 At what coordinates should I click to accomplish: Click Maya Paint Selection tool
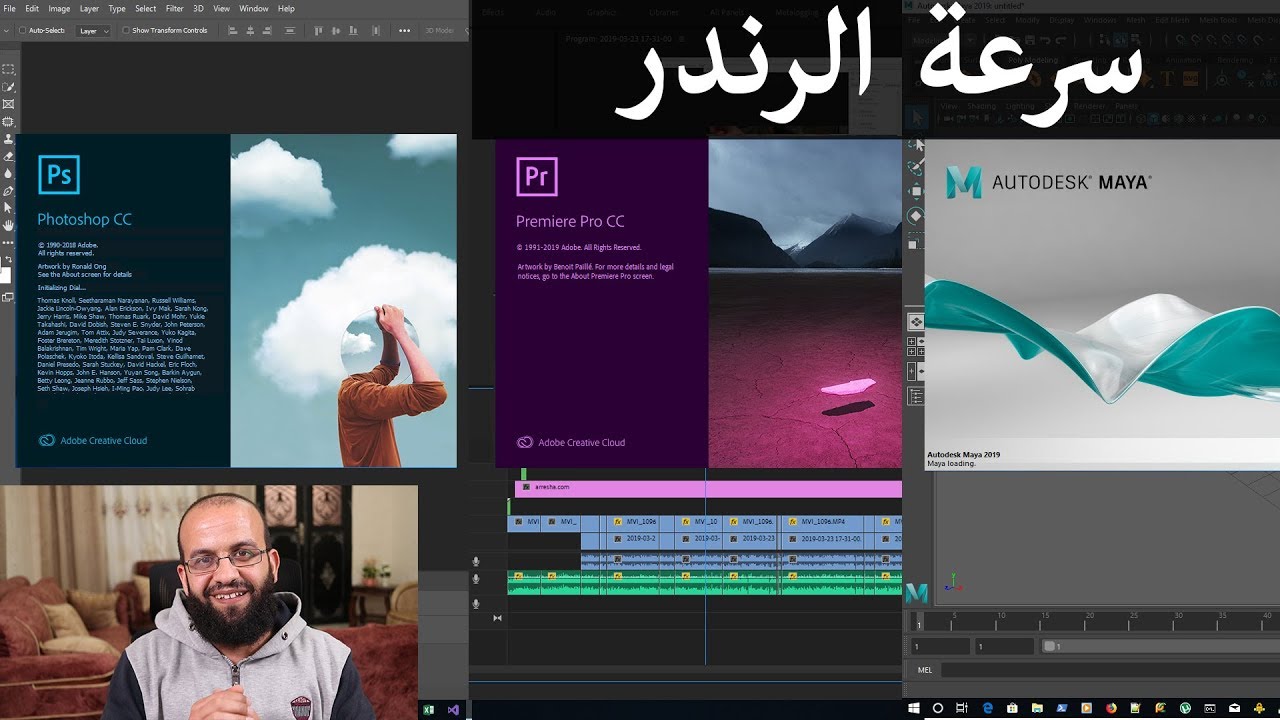[x=915, y=166]
